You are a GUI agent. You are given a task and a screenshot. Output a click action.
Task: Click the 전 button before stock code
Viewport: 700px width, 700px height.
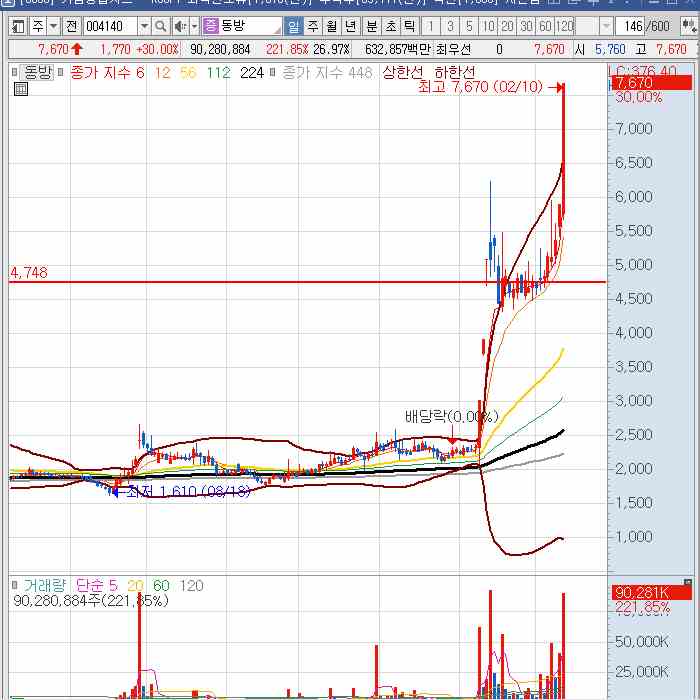coord(71,26)
